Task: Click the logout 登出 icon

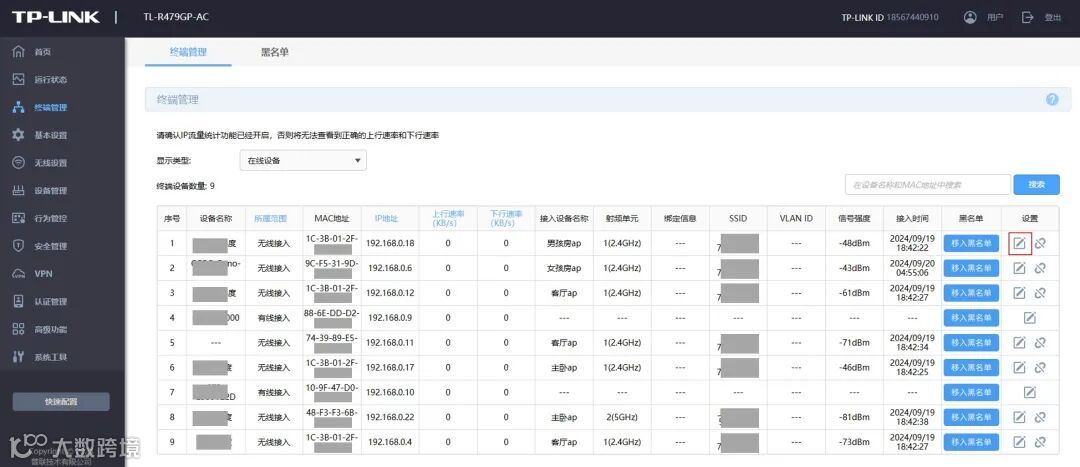Action: click(x=1028, y=17)
